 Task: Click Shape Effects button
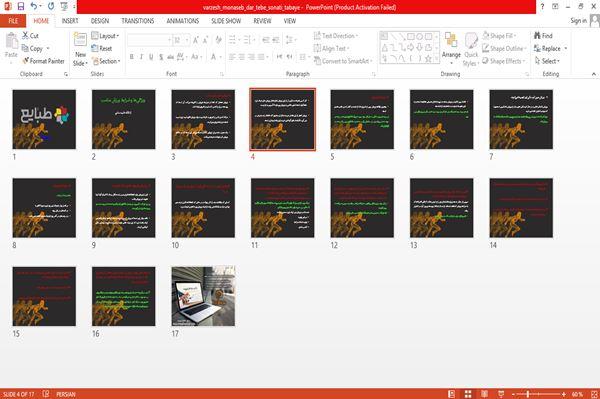tap(504, 61)
